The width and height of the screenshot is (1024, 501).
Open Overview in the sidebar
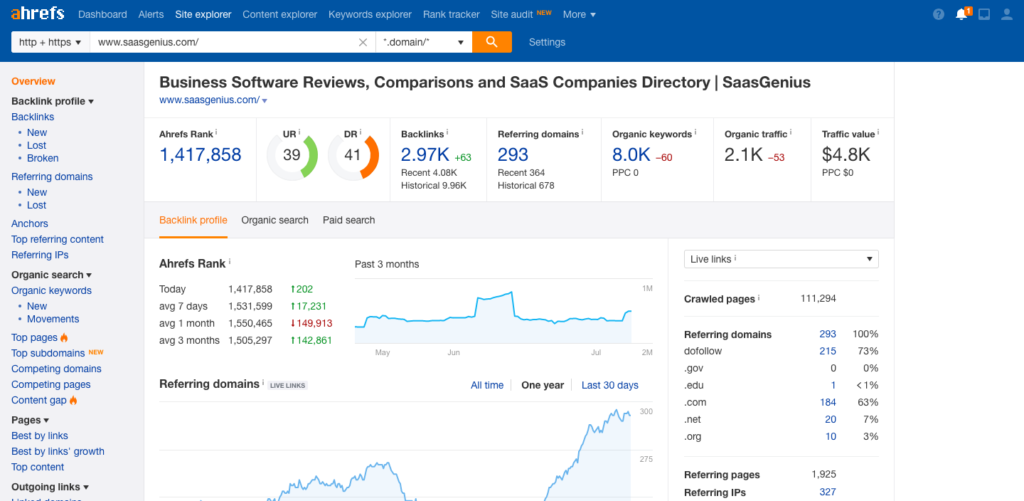(x=33, y=82)
